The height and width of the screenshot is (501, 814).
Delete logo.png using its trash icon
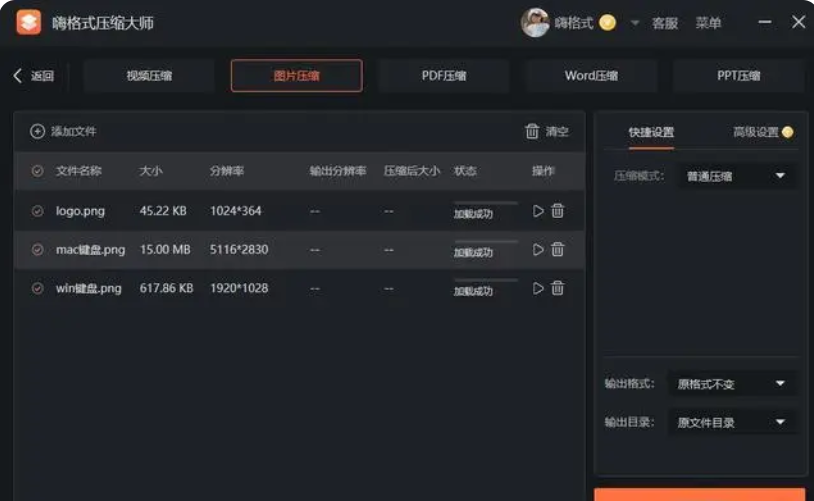pos(558,211)
